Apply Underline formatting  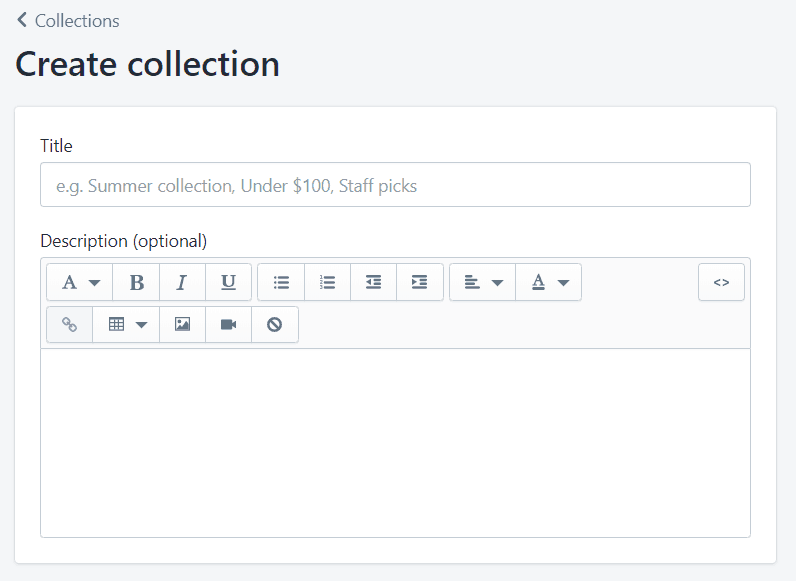(228, 282)
